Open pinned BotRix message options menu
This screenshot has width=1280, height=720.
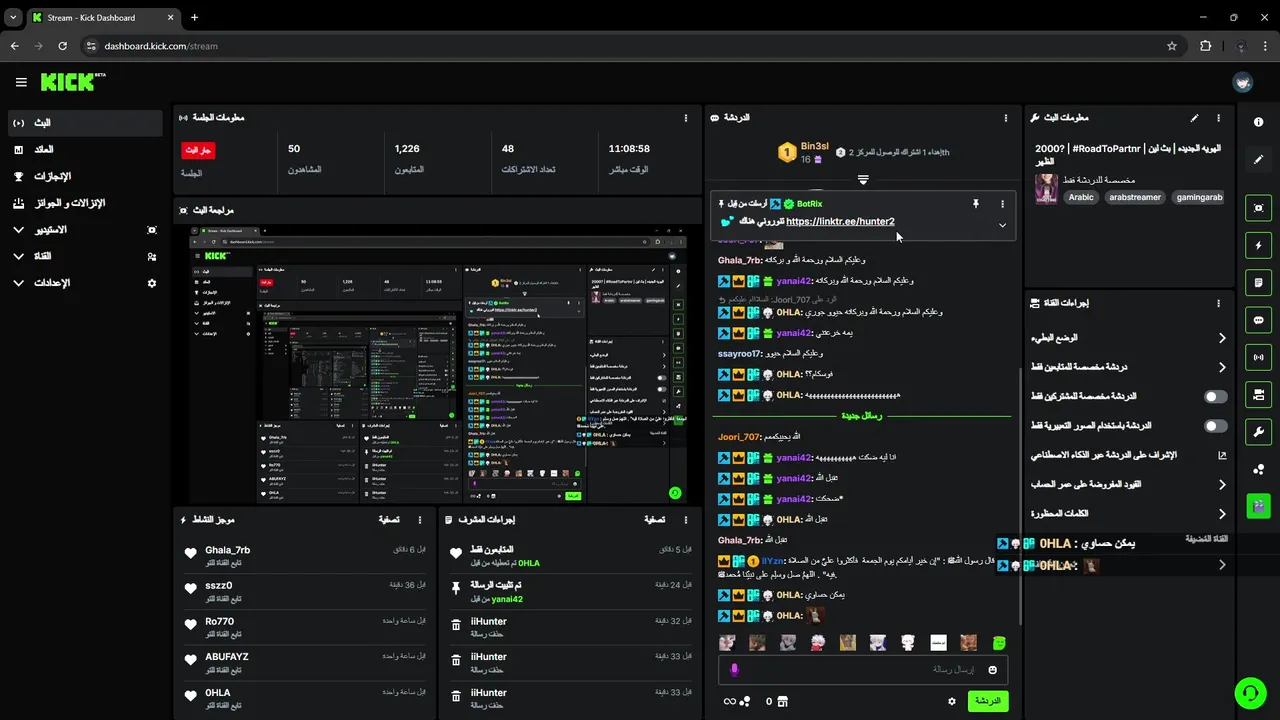pos(1002,204)
